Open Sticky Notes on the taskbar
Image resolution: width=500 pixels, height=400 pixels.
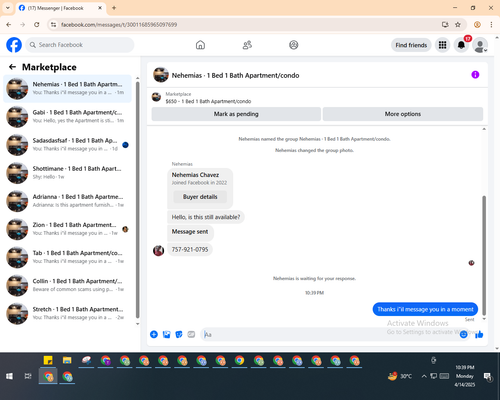pyautogui.click(x=48, y=360)
